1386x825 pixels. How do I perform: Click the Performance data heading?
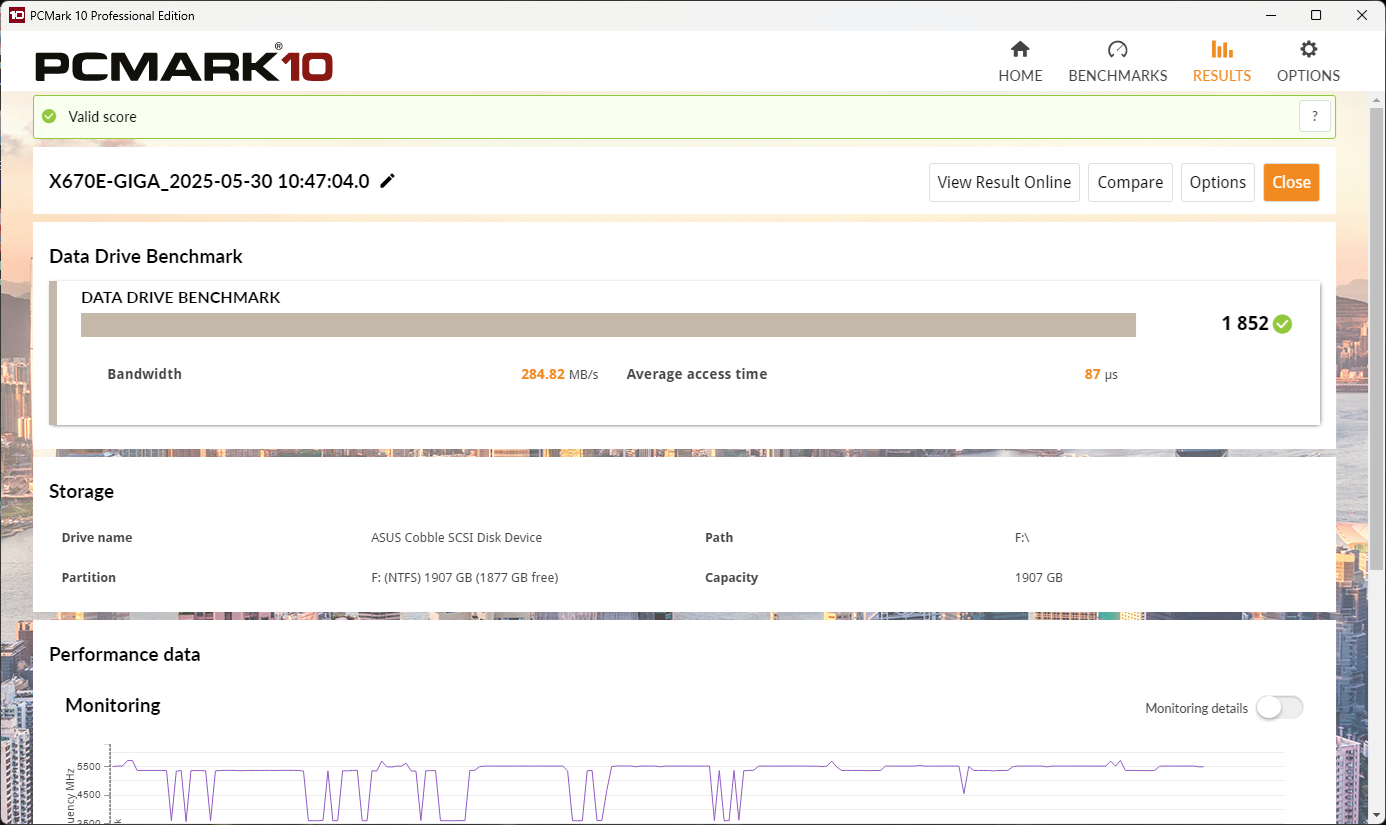(x=124, y=654)
